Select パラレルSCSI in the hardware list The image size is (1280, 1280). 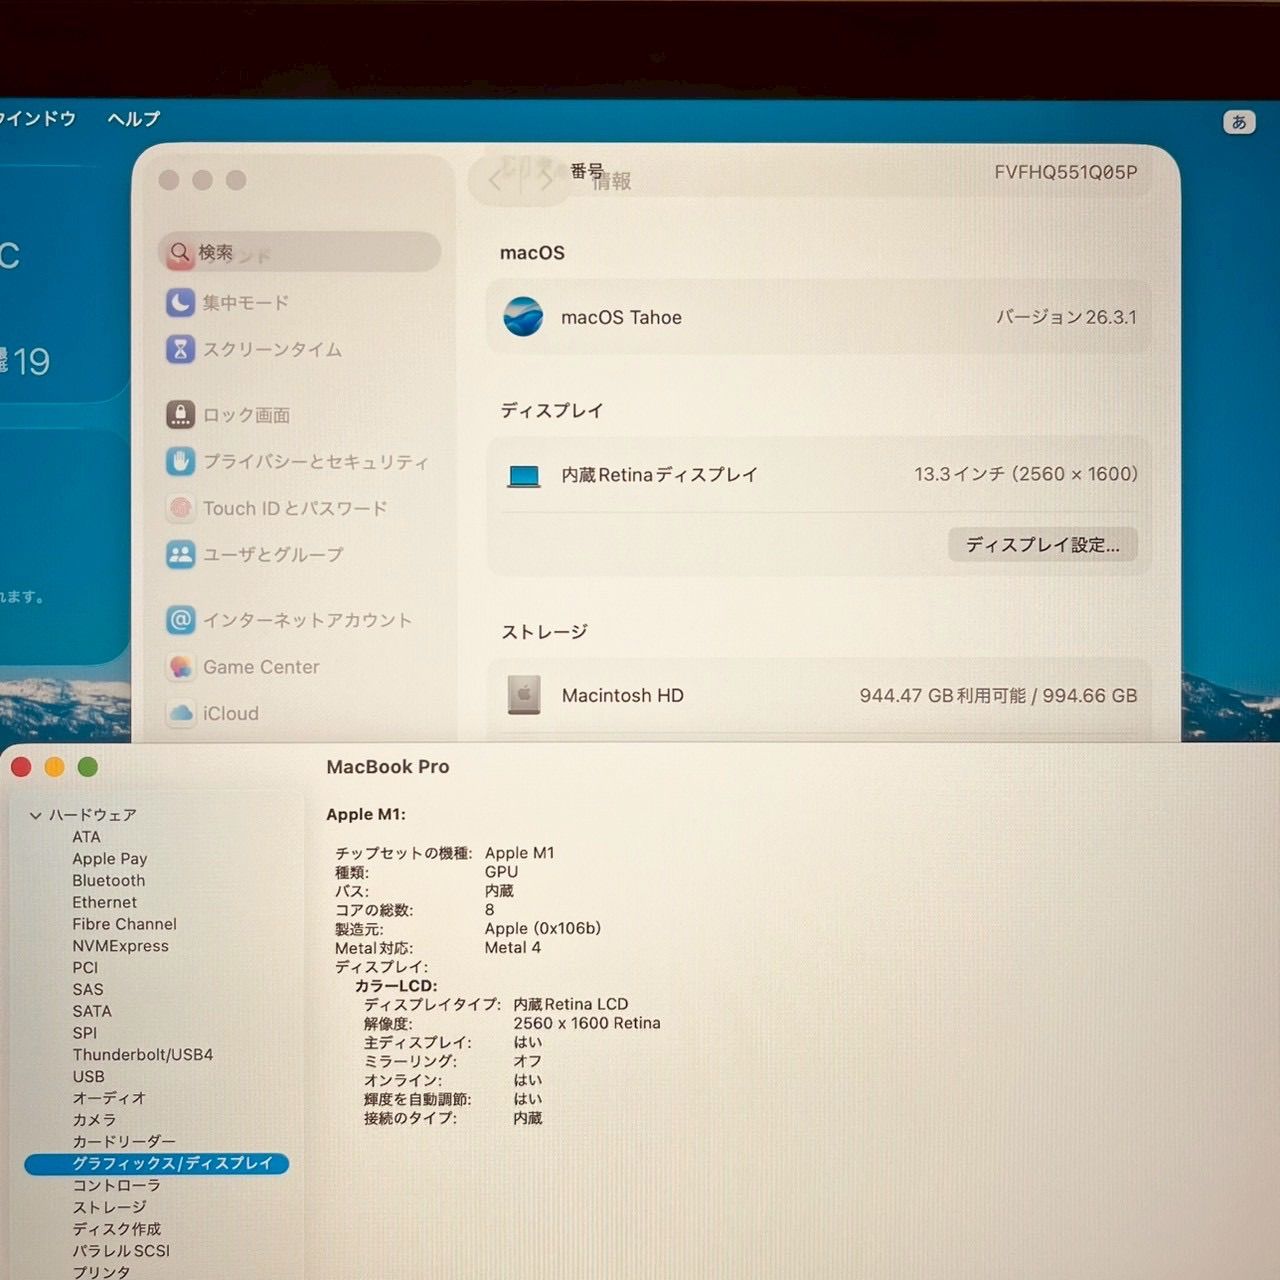121,1251
